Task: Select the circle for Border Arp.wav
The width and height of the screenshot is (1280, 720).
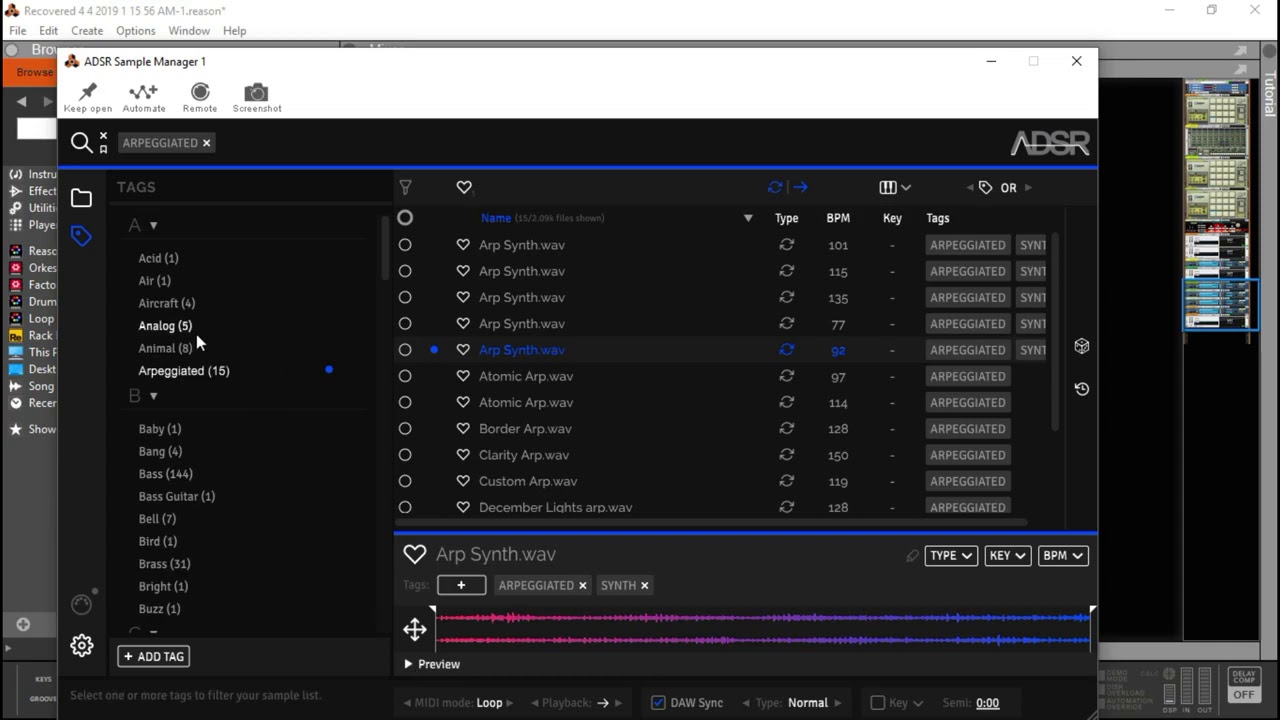Action: (405, 429)
